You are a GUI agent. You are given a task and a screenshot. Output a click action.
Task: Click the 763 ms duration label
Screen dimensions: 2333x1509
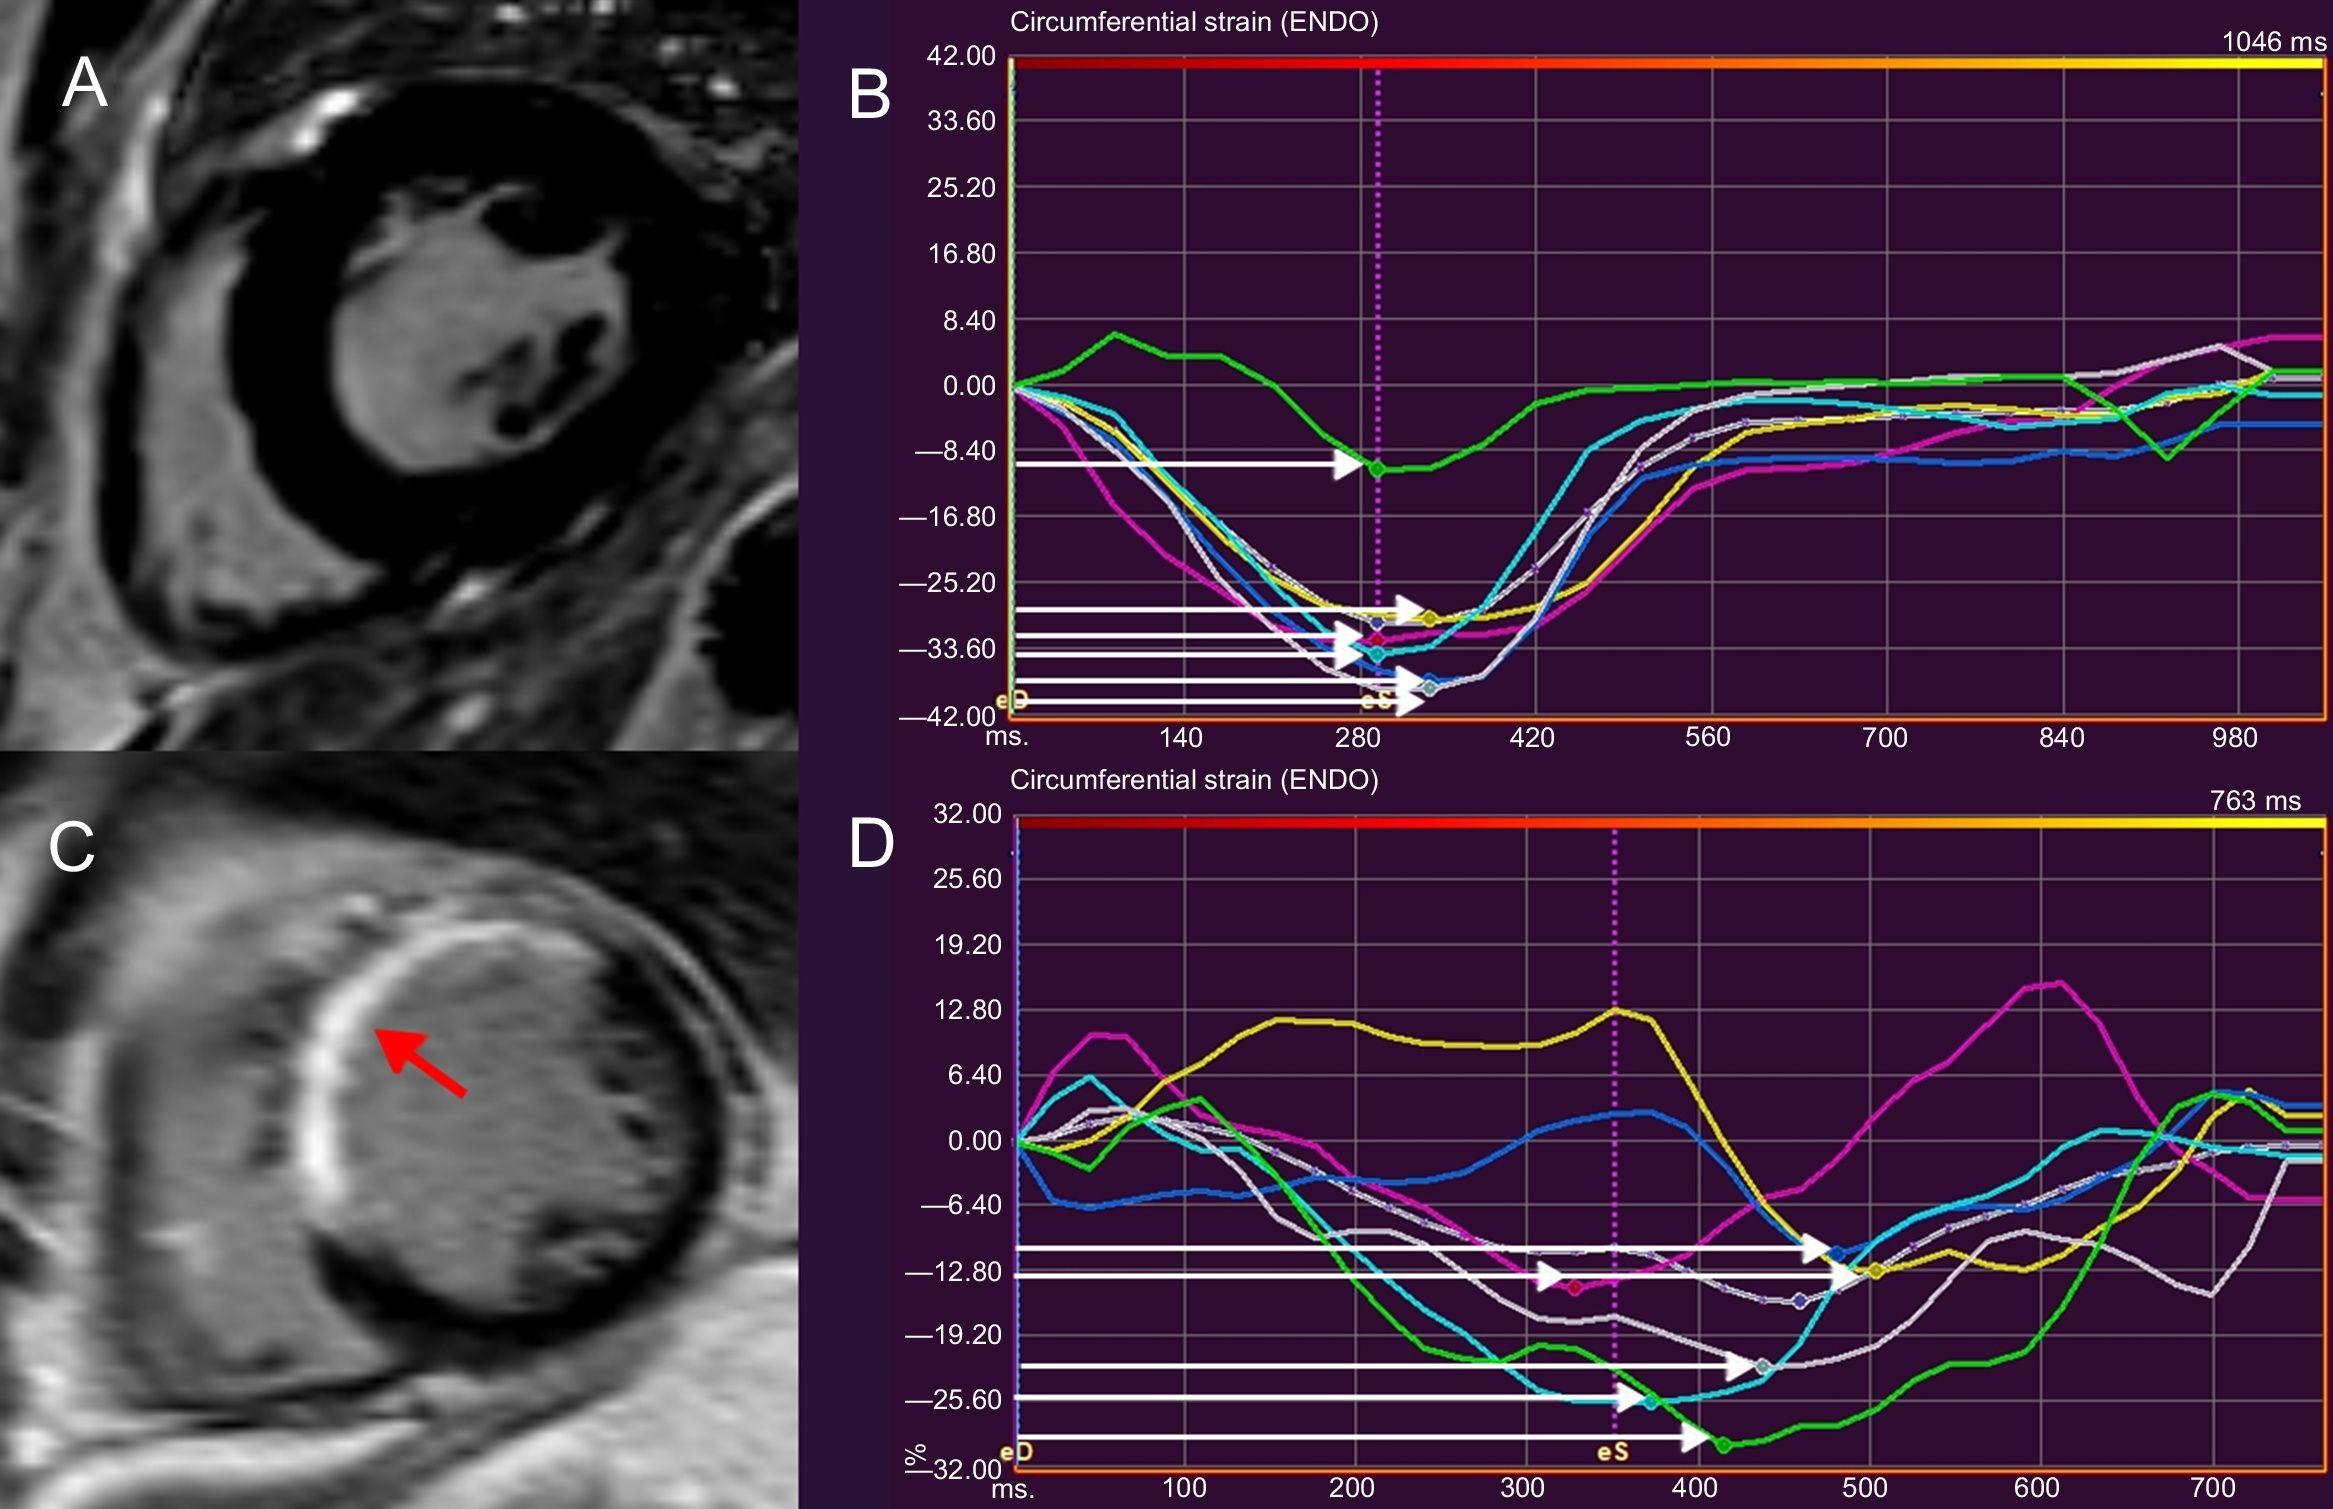point(2255,801)
